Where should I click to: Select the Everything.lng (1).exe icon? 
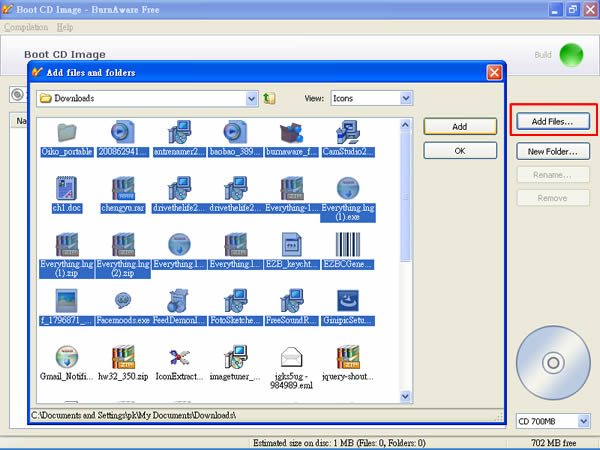tap(348, 188)
